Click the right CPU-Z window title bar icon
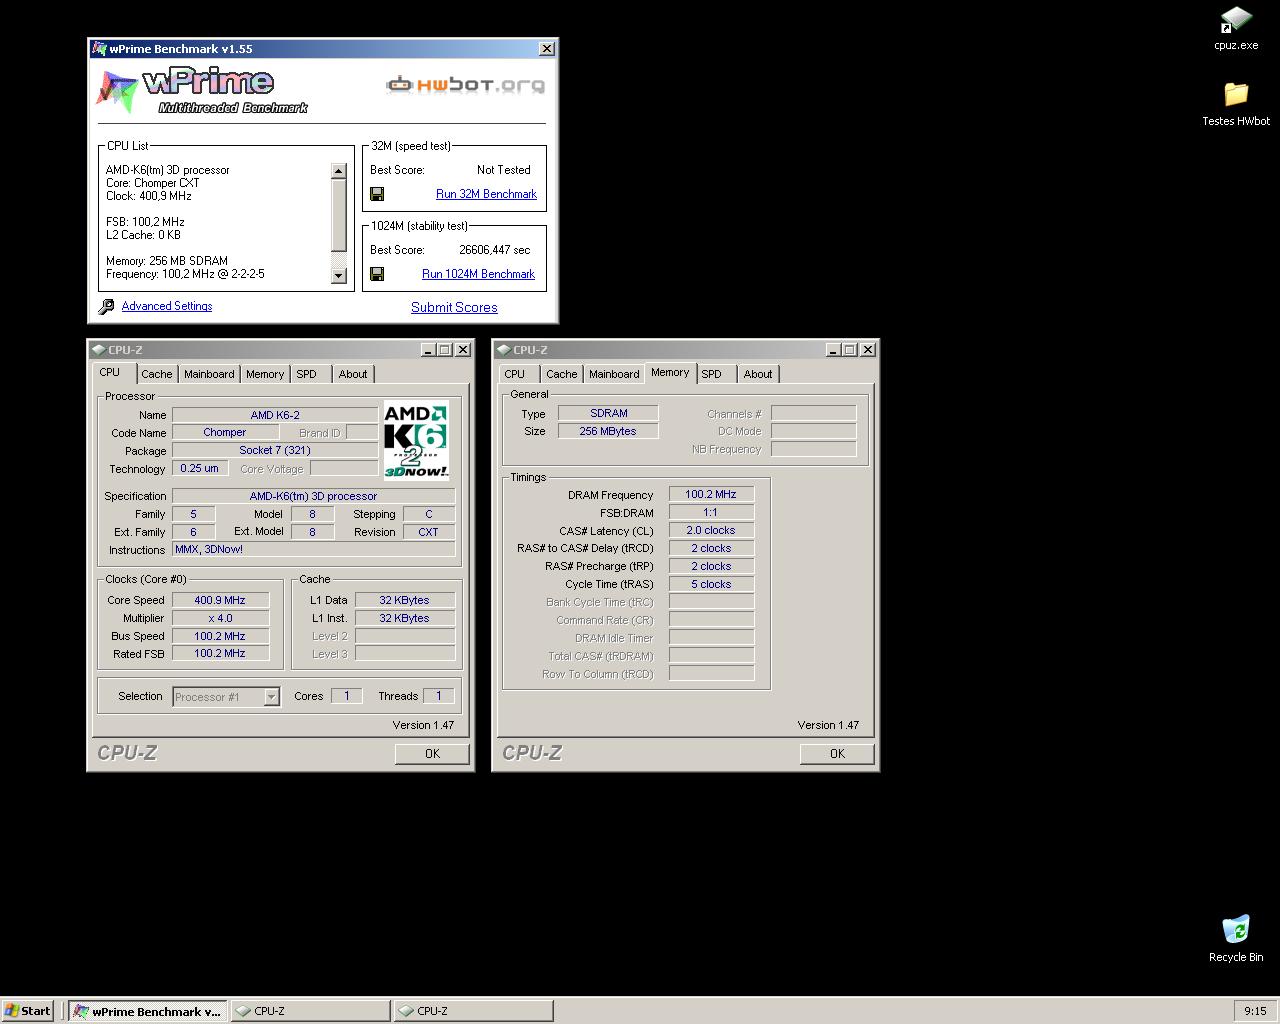 click(503, 350)
